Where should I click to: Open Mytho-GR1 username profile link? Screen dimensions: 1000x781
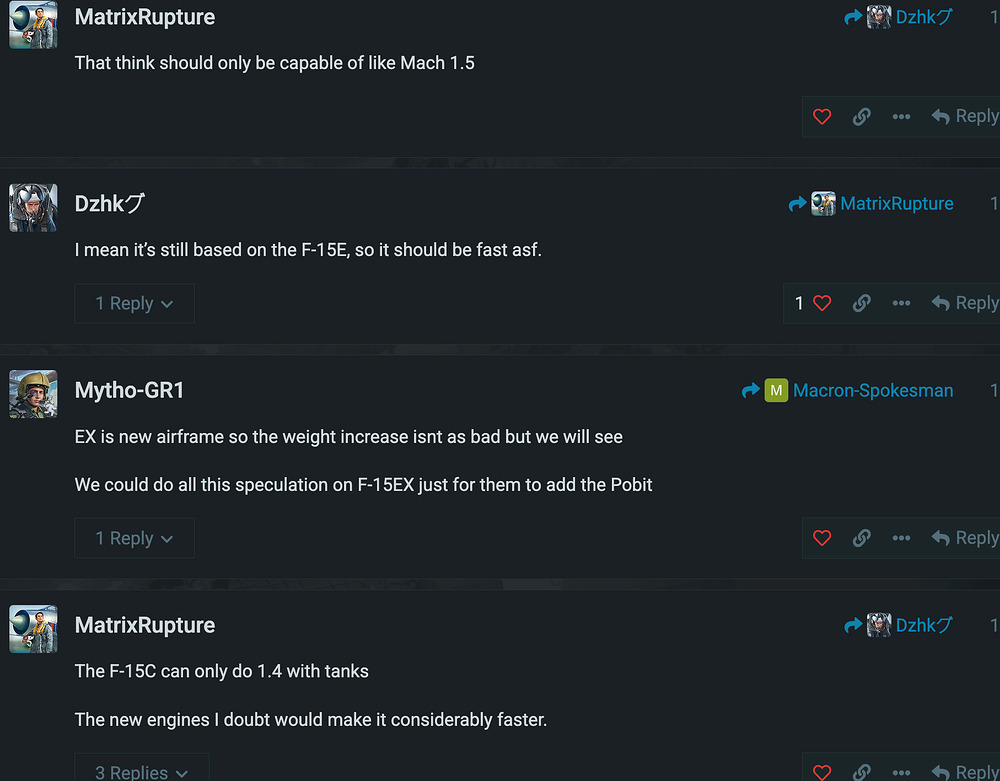130,391
